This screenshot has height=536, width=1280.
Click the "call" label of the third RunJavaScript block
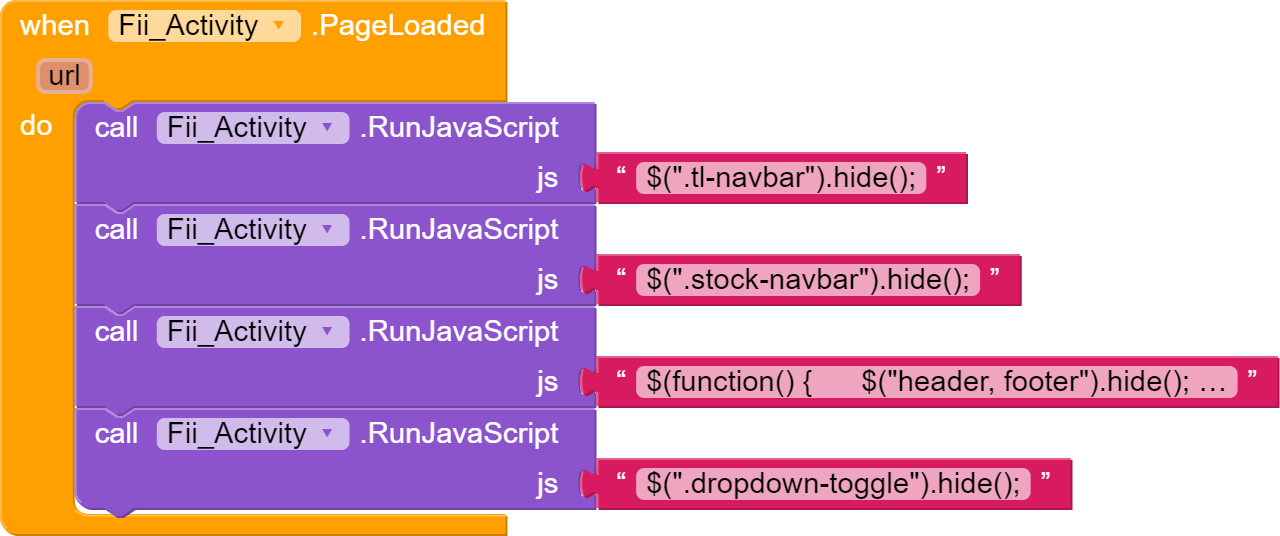[x=116, y=332]
